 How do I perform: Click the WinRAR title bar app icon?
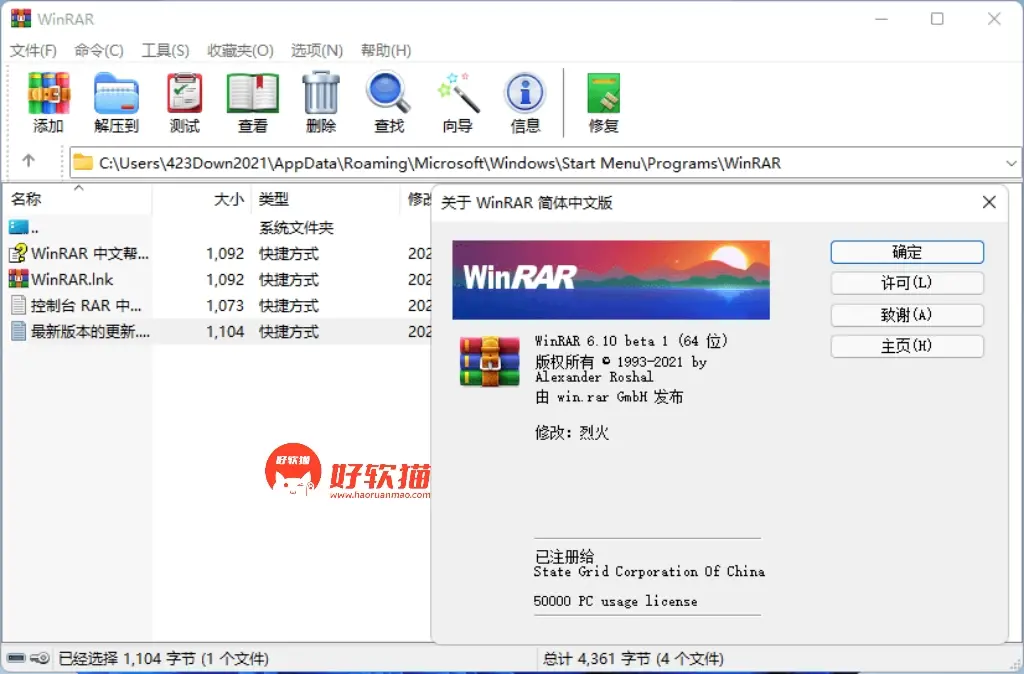pyautogui.click(x=21, y=18)
